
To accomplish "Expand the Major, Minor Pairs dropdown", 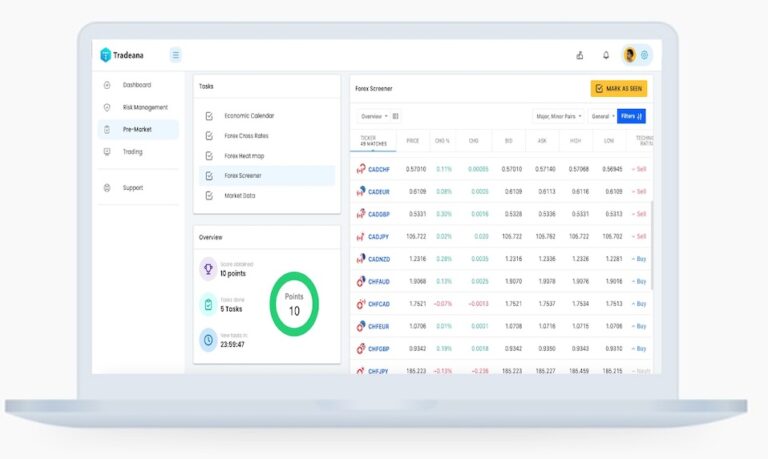I will [559, 116].
